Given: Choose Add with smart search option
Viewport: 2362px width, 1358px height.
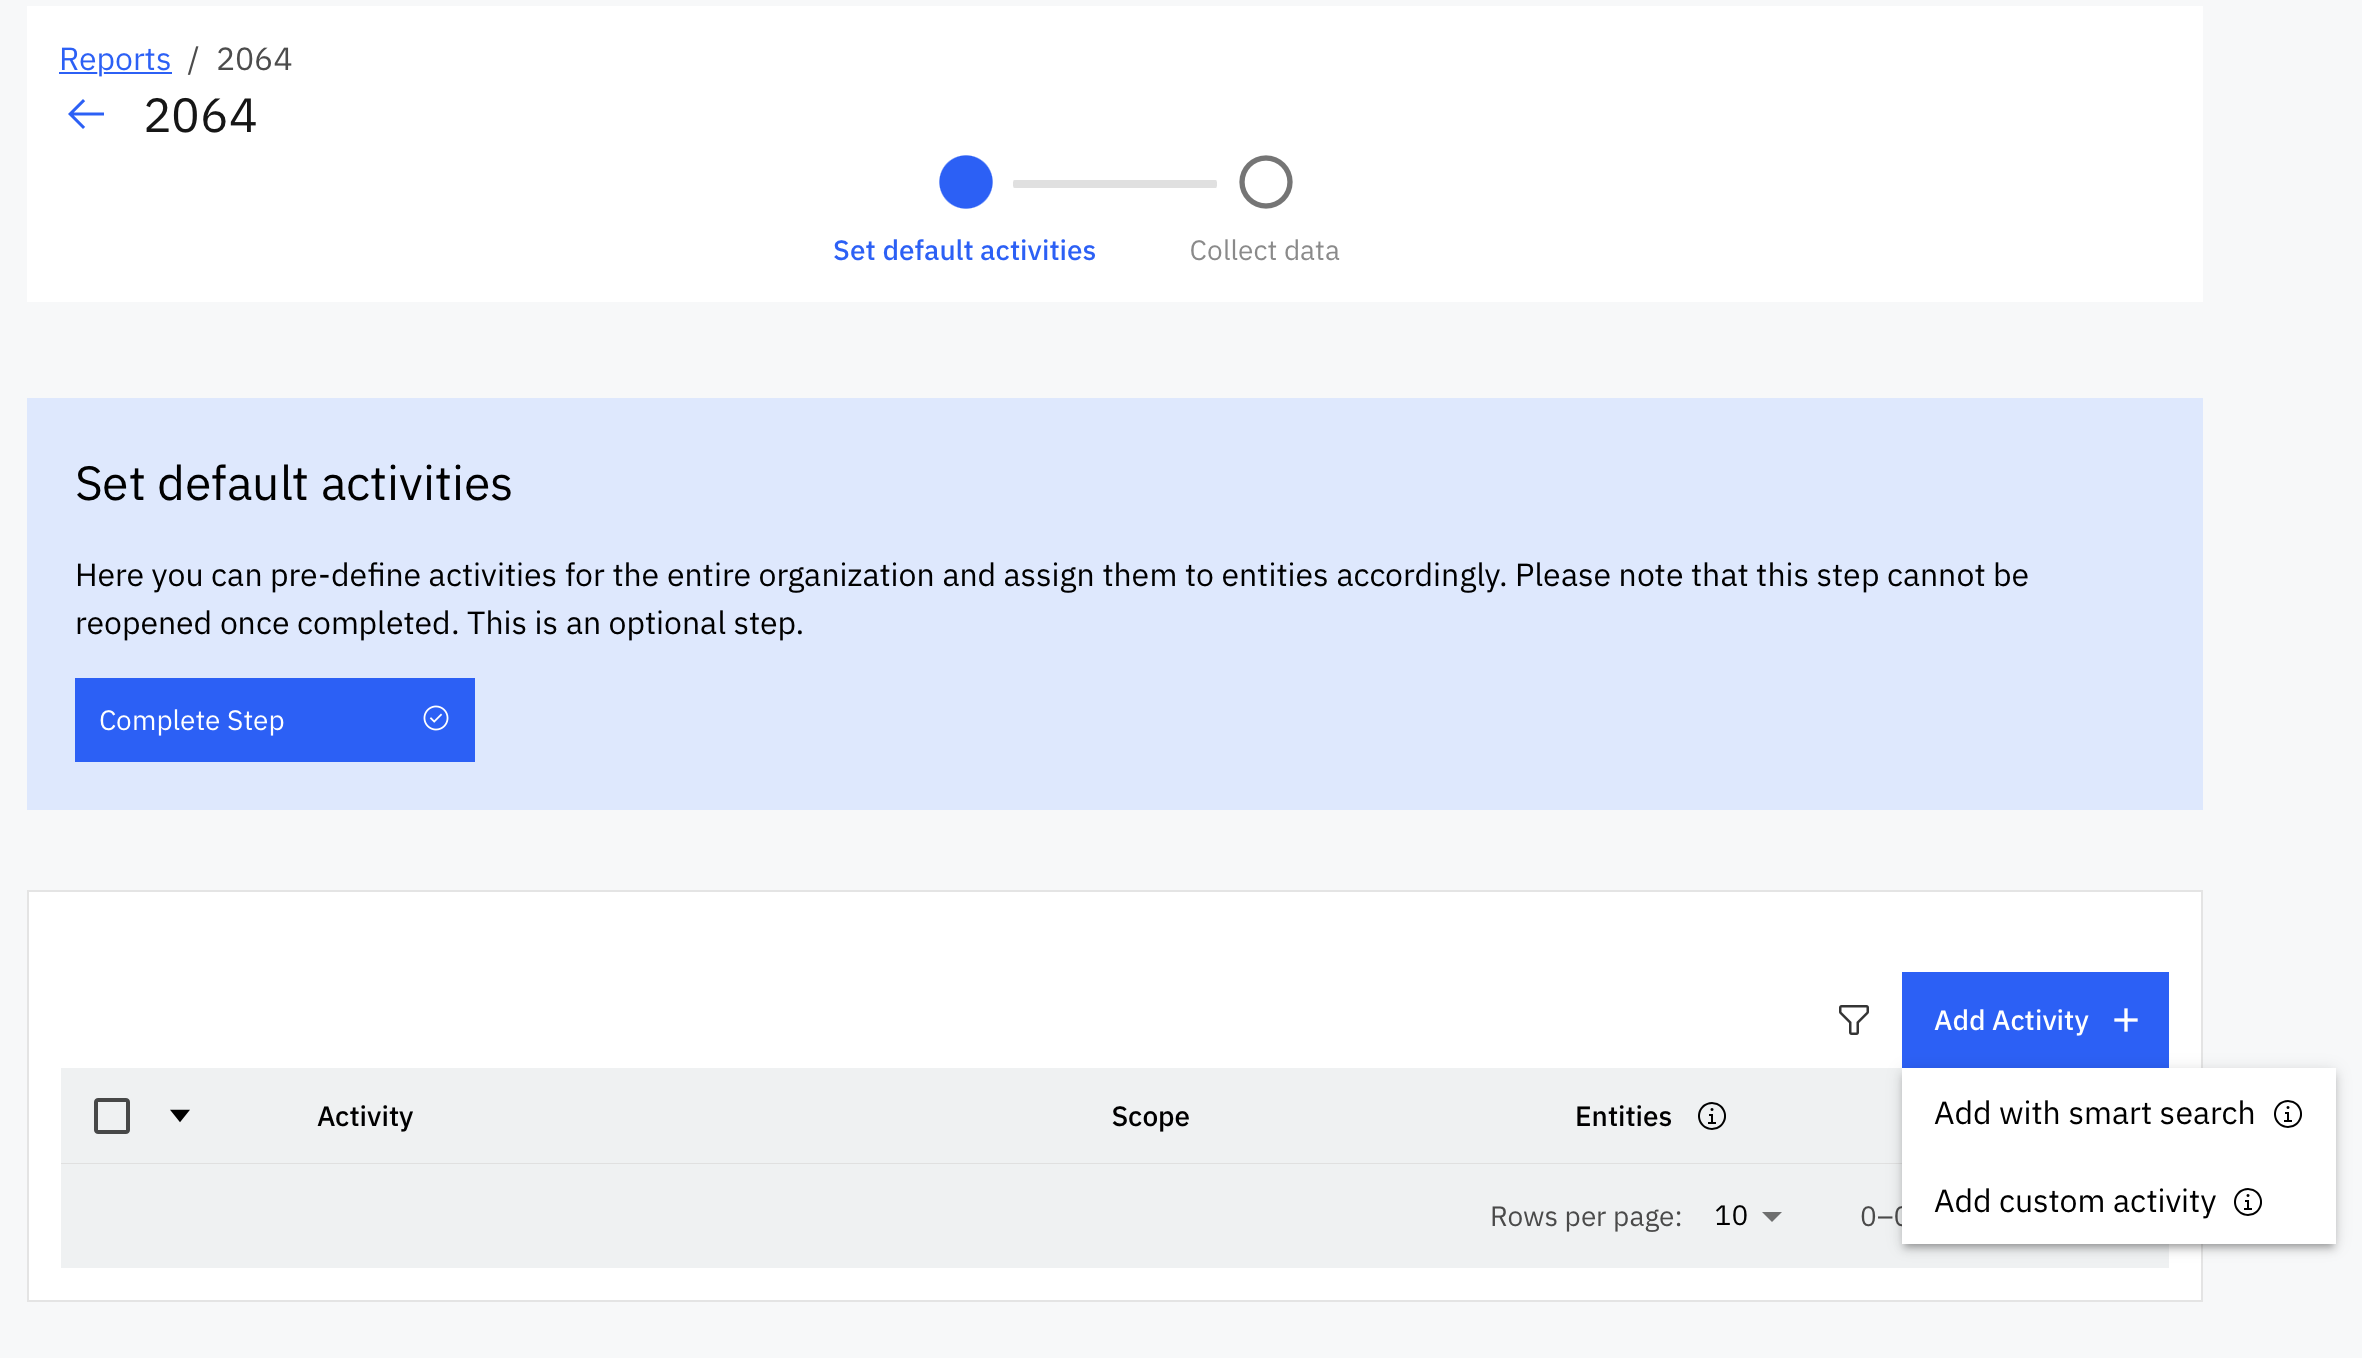Looking at the screenshot, I should click(2093, 1114).
